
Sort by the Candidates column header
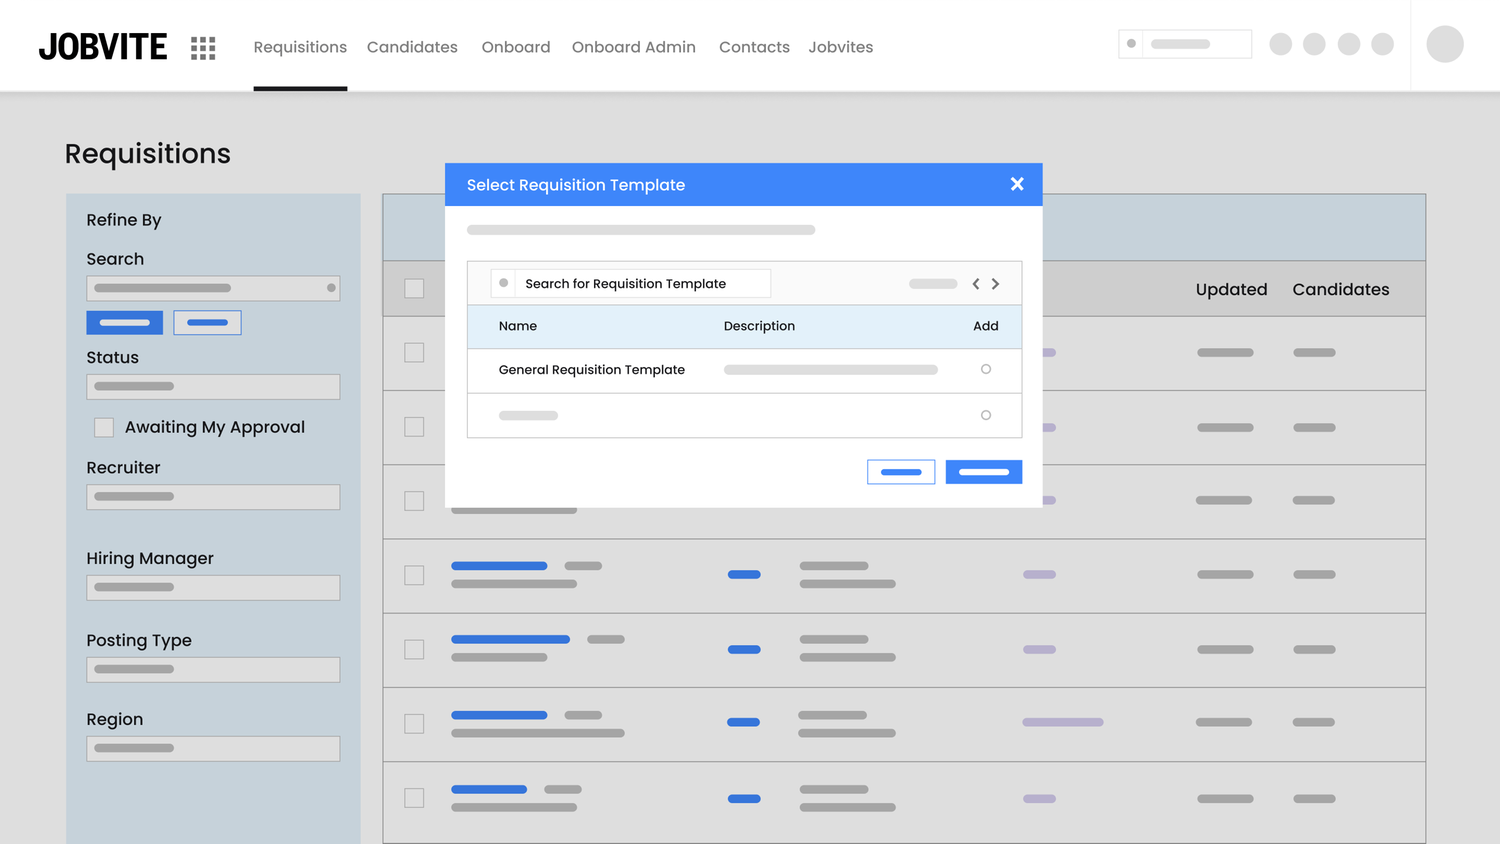1341,289
